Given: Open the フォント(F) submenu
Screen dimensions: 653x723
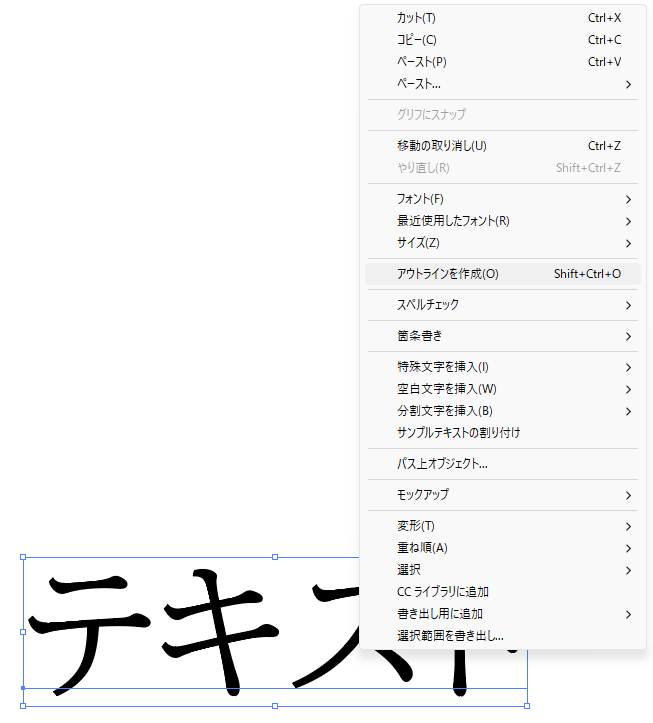Looking at the screenshot, I should pyautogui.click(x=420, y=199).
